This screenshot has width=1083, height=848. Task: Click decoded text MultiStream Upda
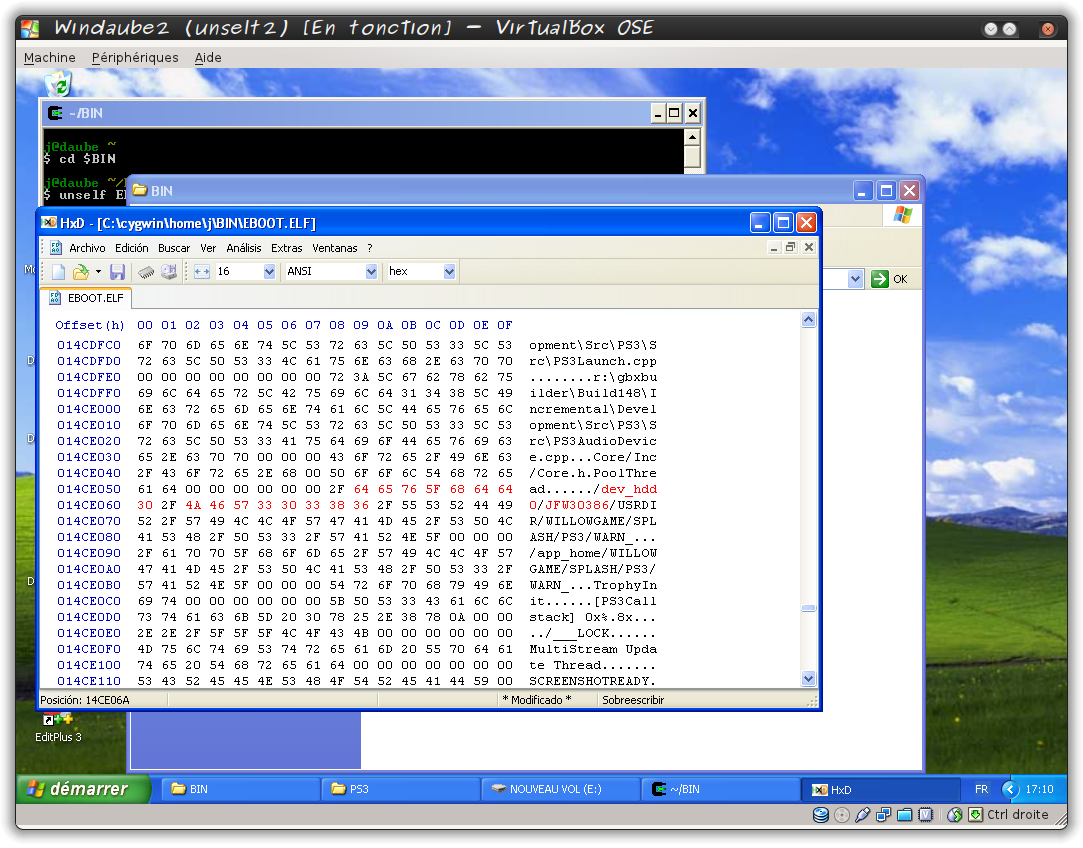[x=593, y=650]
